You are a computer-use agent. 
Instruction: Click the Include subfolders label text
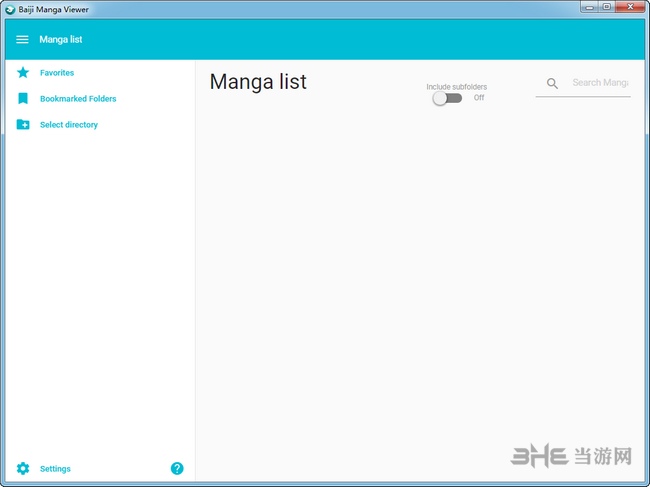coord(456,87)
